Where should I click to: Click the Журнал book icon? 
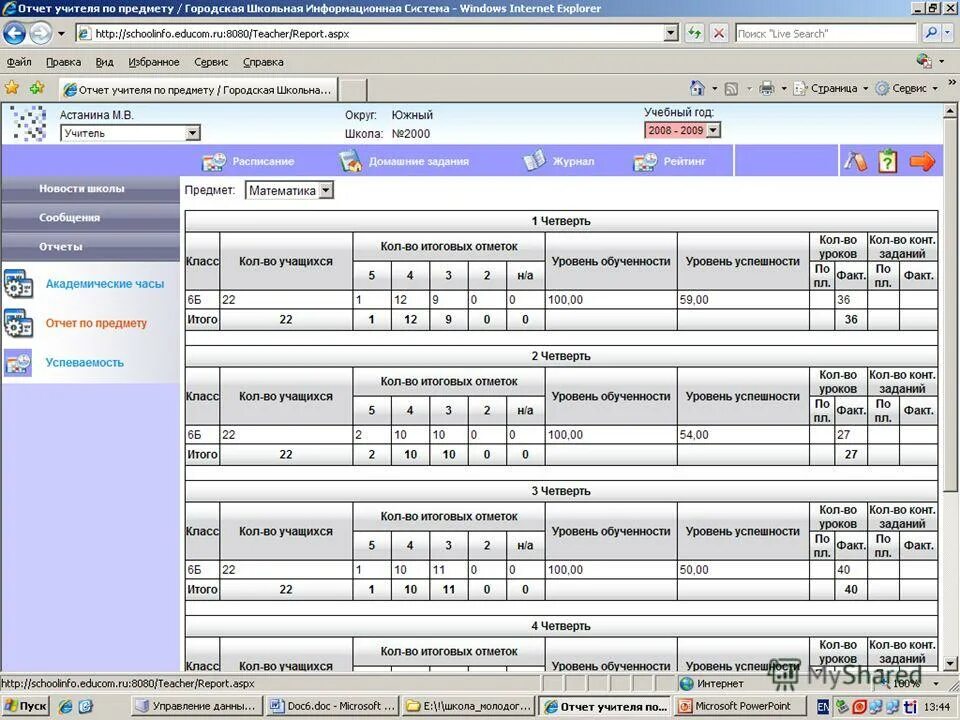534,161
